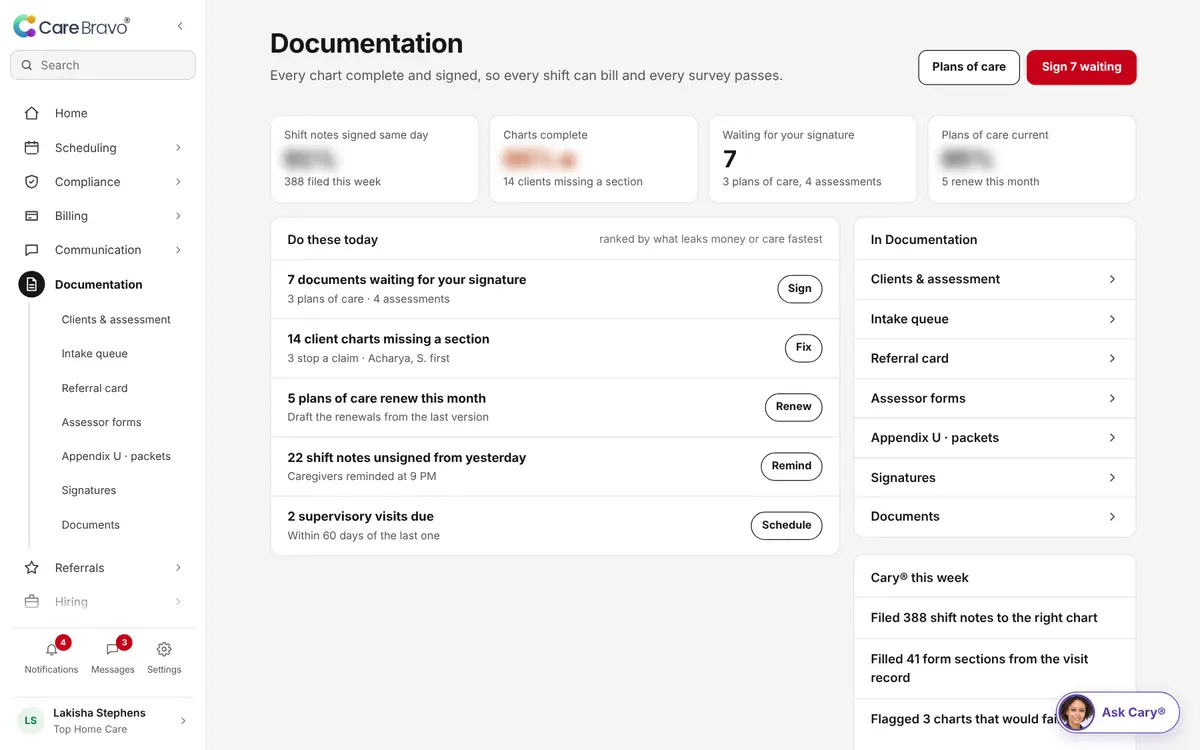
Task: Click the Charts complete card
Action: click(x=594, y=159)
